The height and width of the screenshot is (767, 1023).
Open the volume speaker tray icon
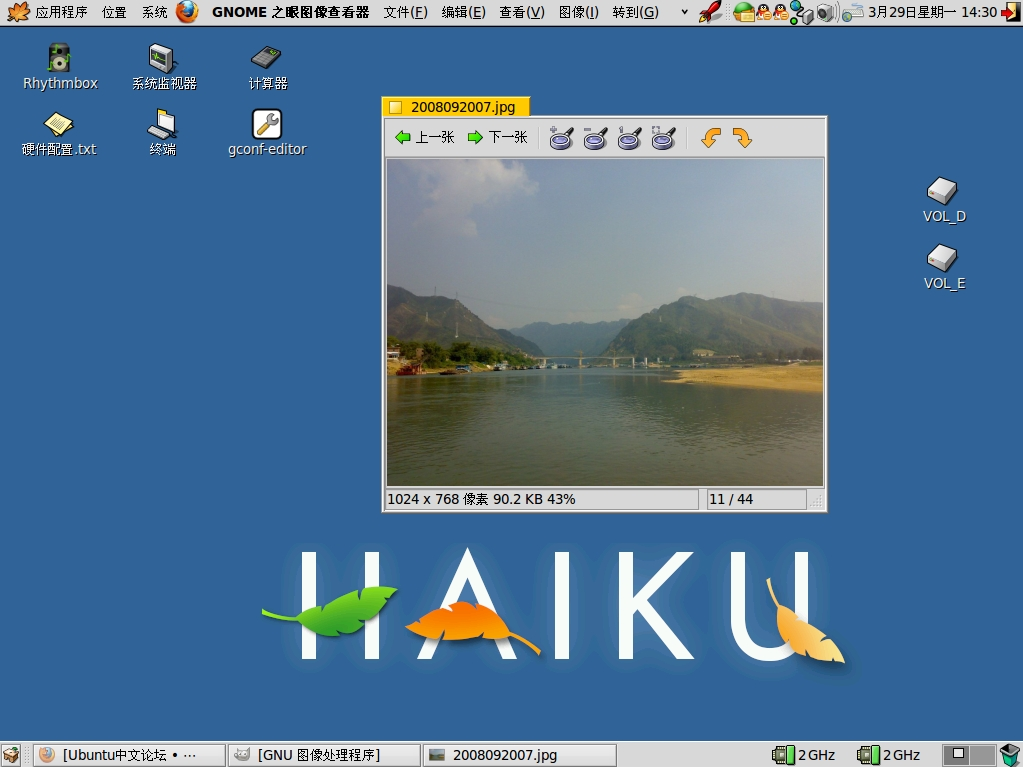click(x=827, y=12)
